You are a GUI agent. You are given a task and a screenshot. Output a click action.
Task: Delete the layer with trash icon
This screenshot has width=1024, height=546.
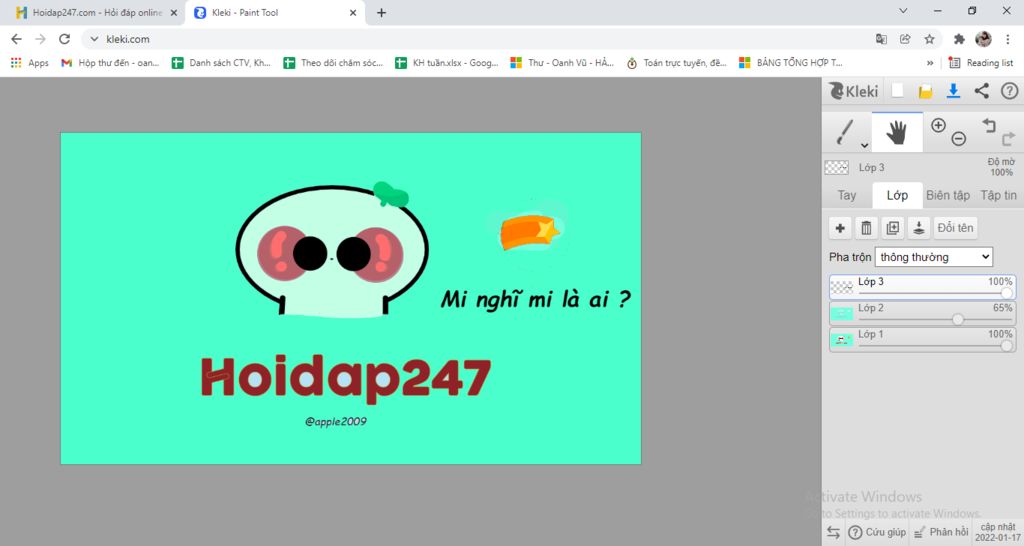coord(866,228)
